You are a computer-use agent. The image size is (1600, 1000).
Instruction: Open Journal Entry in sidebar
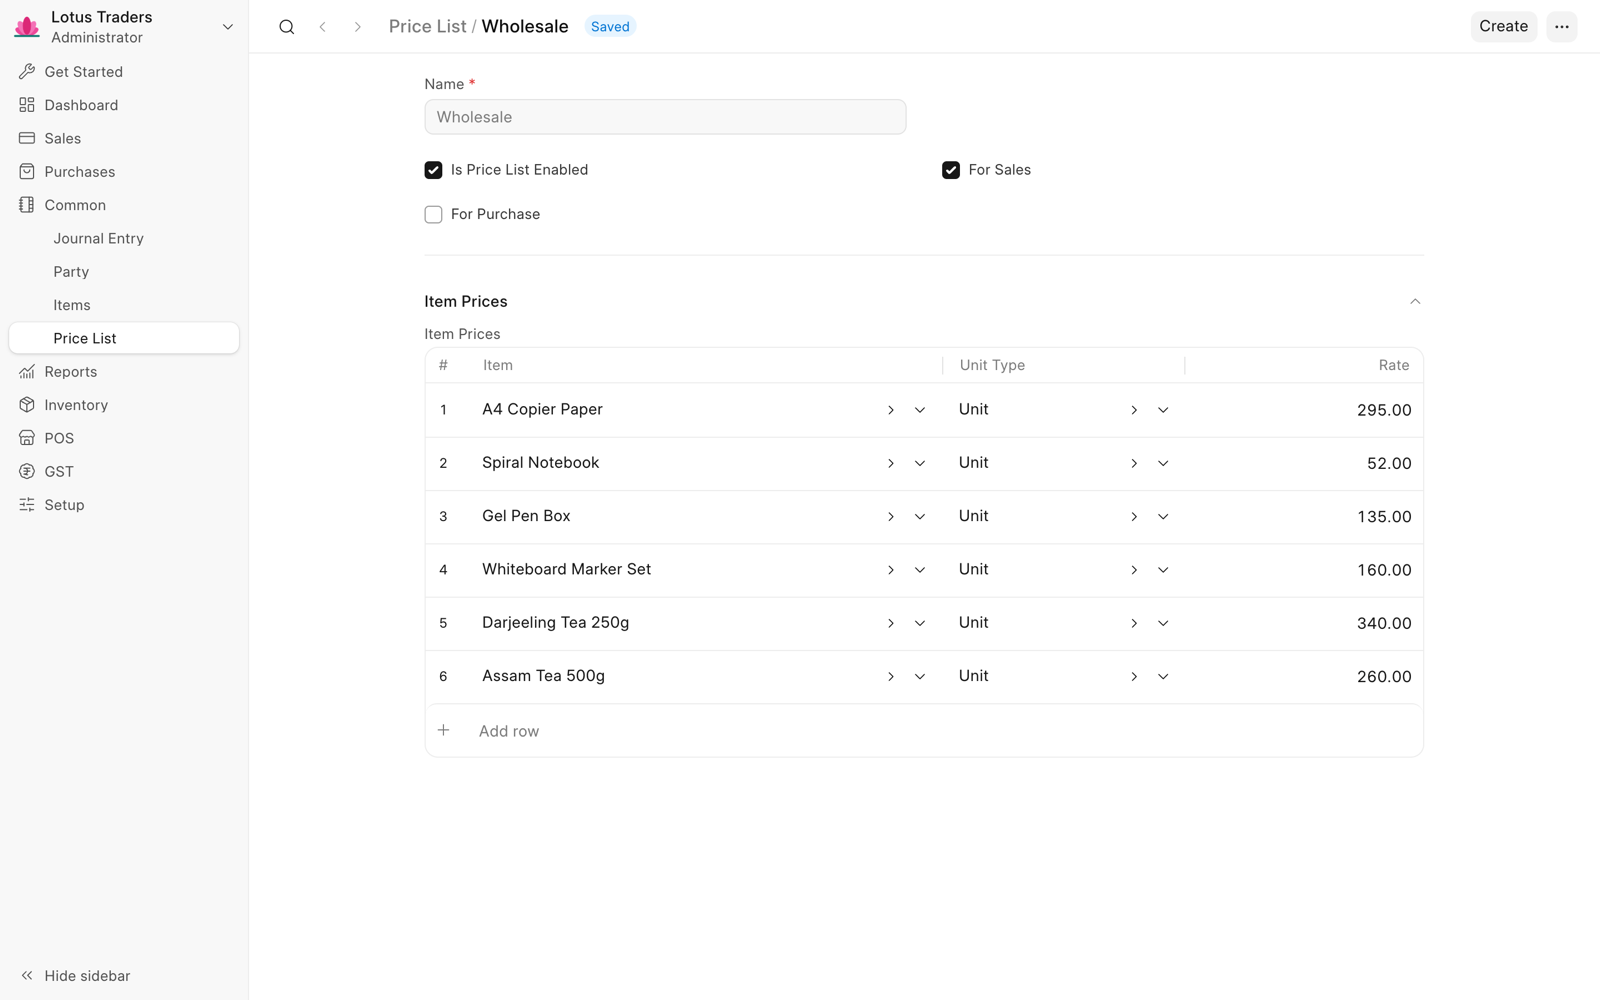[99, 238]
